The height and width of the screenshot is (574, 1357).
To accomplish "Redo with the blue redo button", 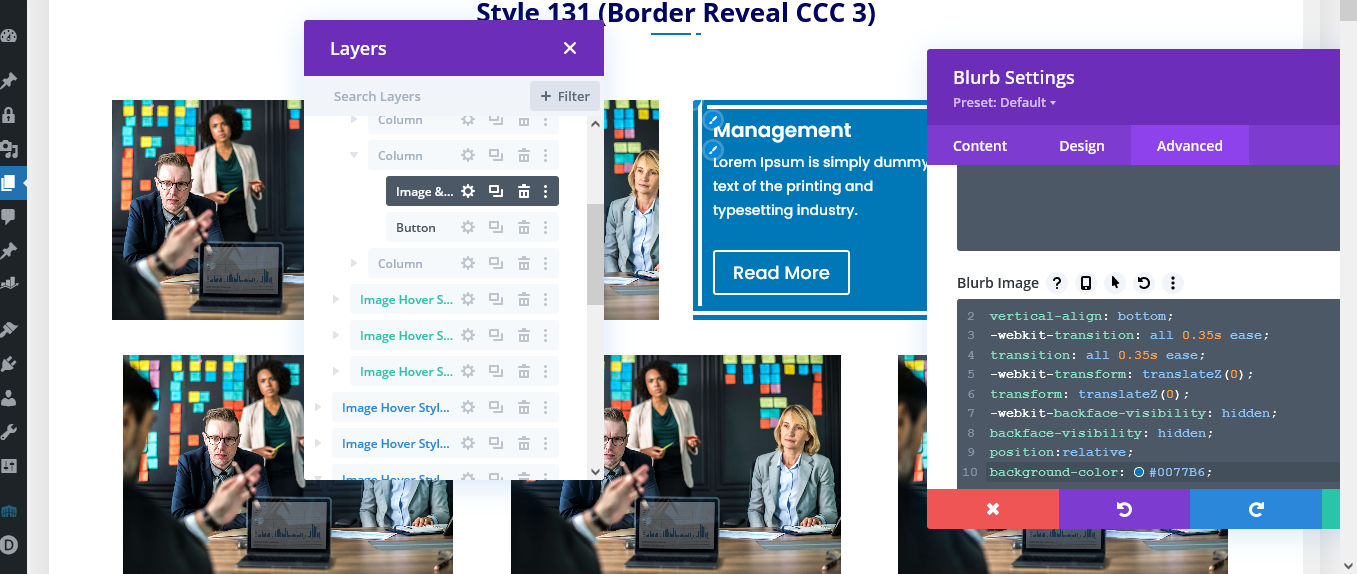I will tap(1256, 509).
